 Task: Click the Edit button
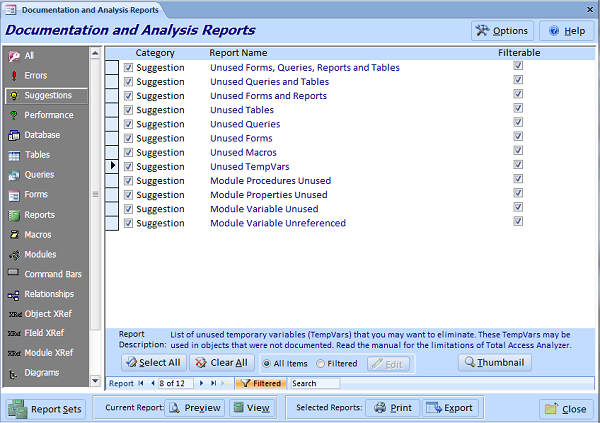click(388, 364)
